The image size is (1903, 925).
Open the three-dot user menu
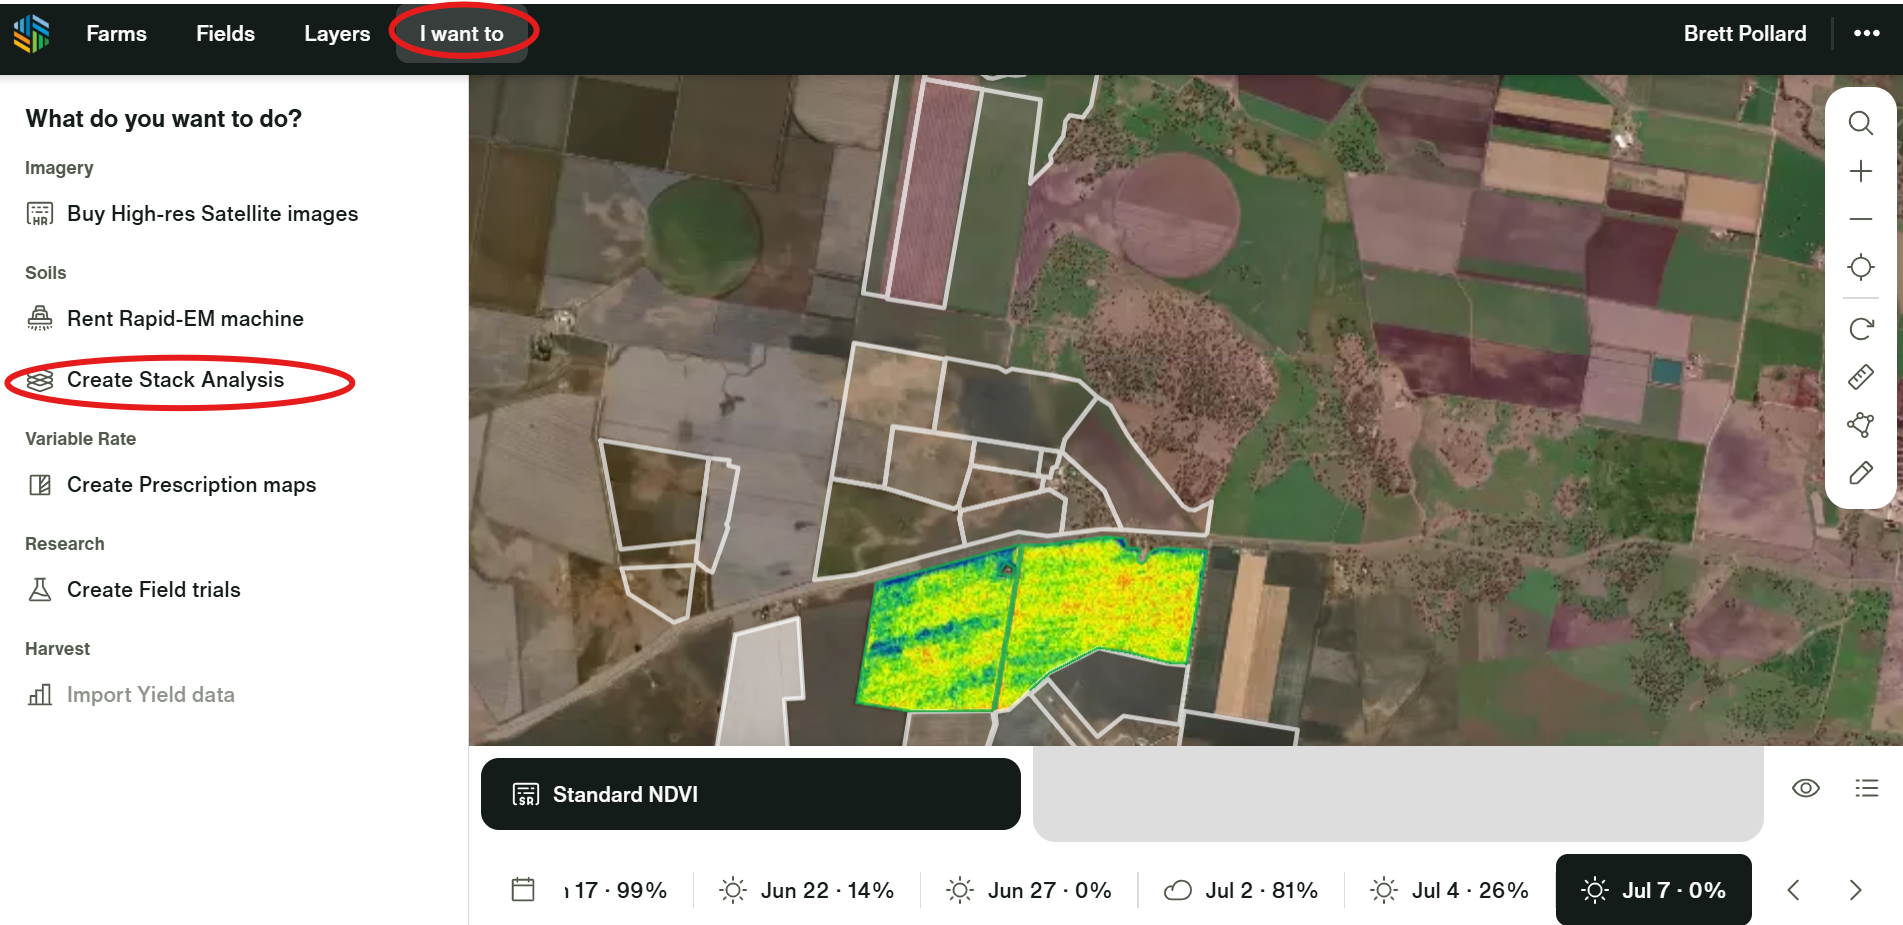(x=1866, y=33)
